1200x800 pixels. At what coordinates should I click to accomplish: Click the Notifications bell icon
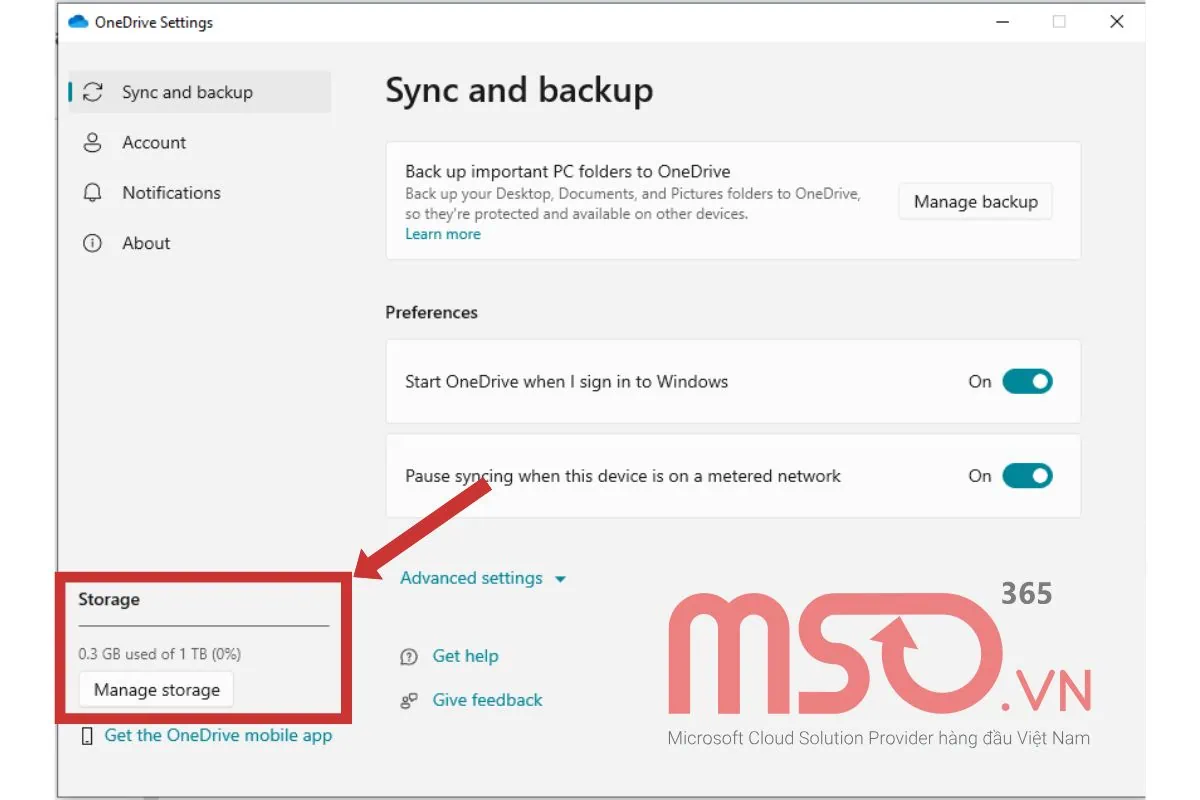click(x=93, y=193)
